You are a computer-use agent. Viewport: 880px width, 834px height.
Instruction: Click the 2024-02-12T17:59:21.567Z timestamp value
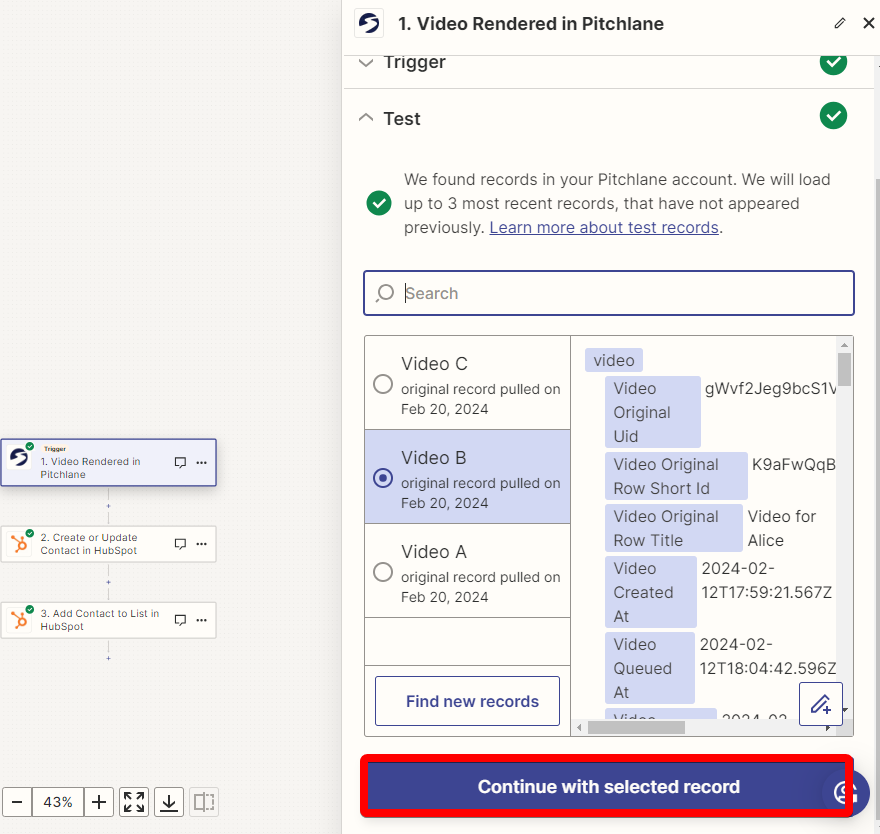[766, 580]
